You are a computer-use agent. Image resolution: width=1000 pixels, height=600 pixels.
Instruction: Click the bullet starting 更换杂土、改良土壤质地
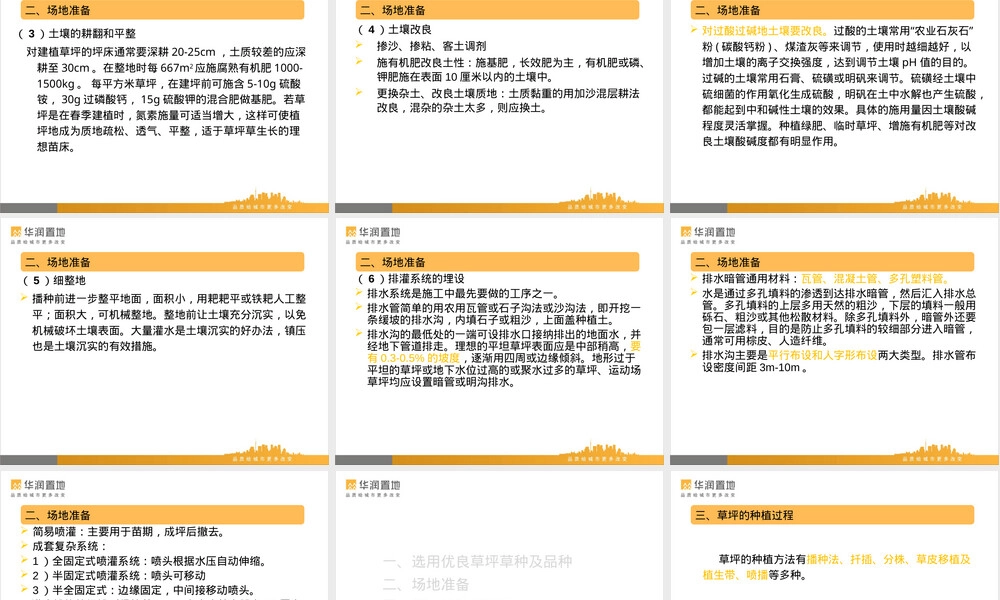pyautogui.click(x=508, y=101)
